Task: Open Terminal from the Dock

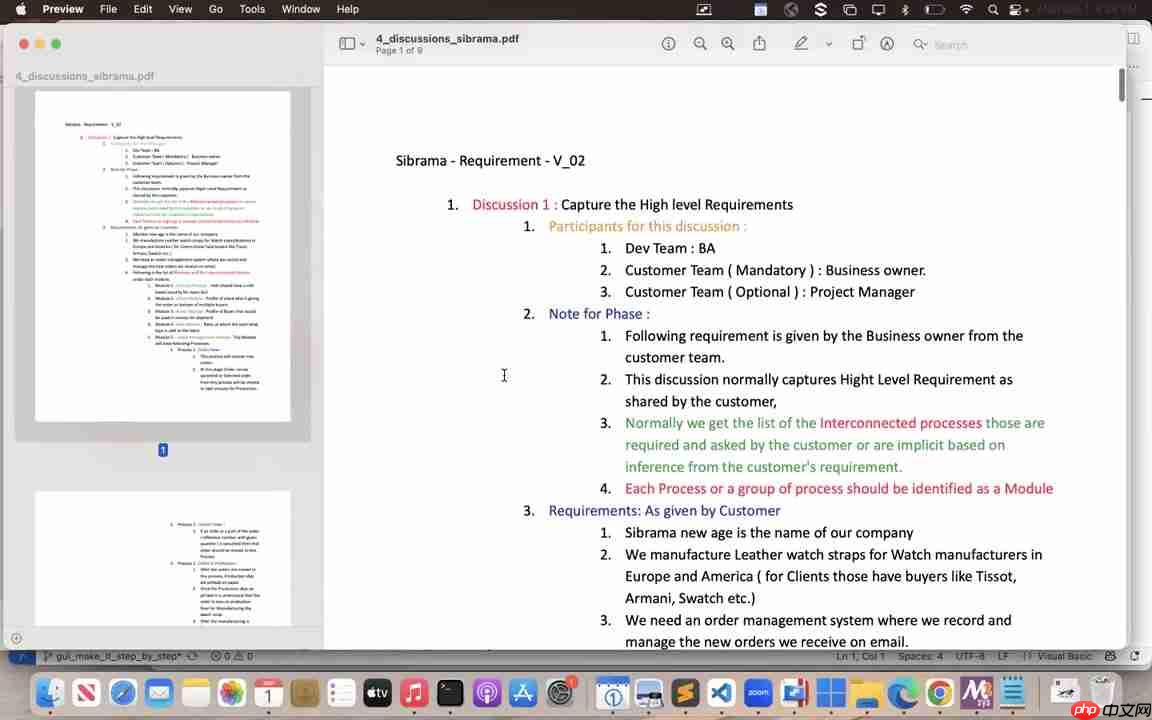Action: [450, 693]
